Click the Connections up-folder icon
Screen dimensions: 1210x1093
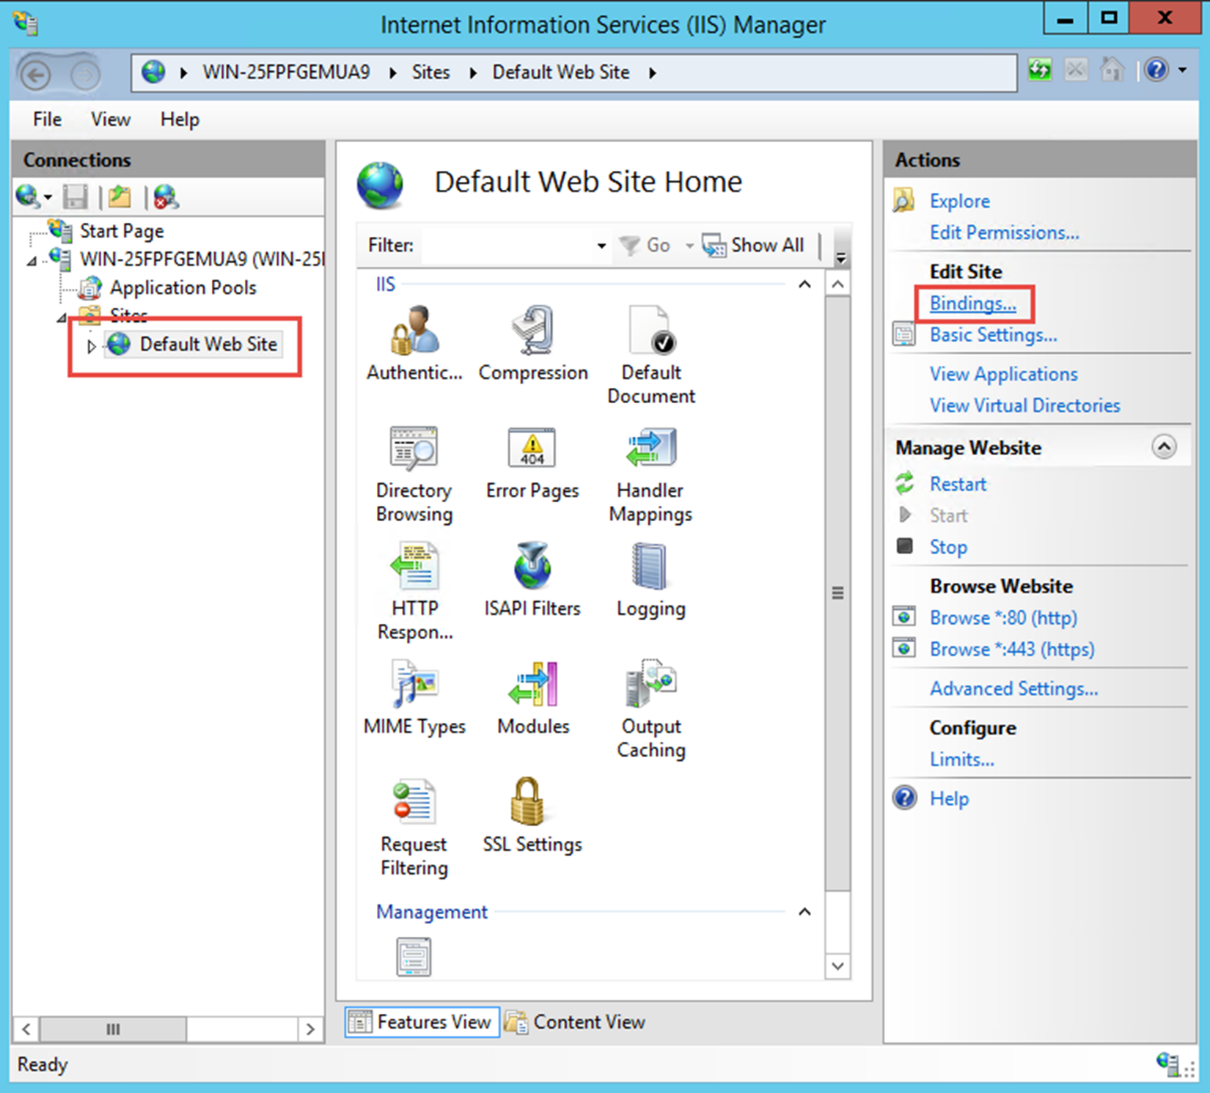[120, 197]
